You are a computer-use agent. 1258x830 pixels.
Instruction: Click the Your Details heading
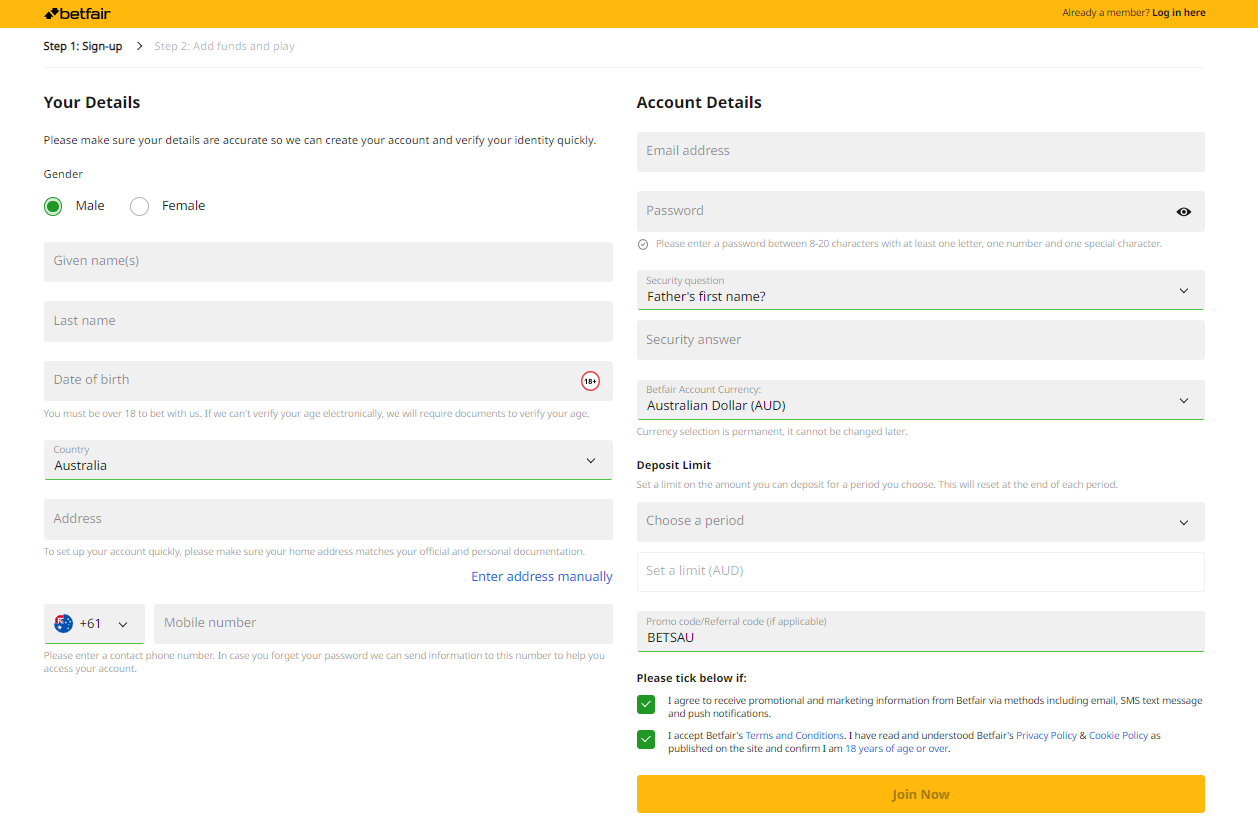tap(92, 102)
